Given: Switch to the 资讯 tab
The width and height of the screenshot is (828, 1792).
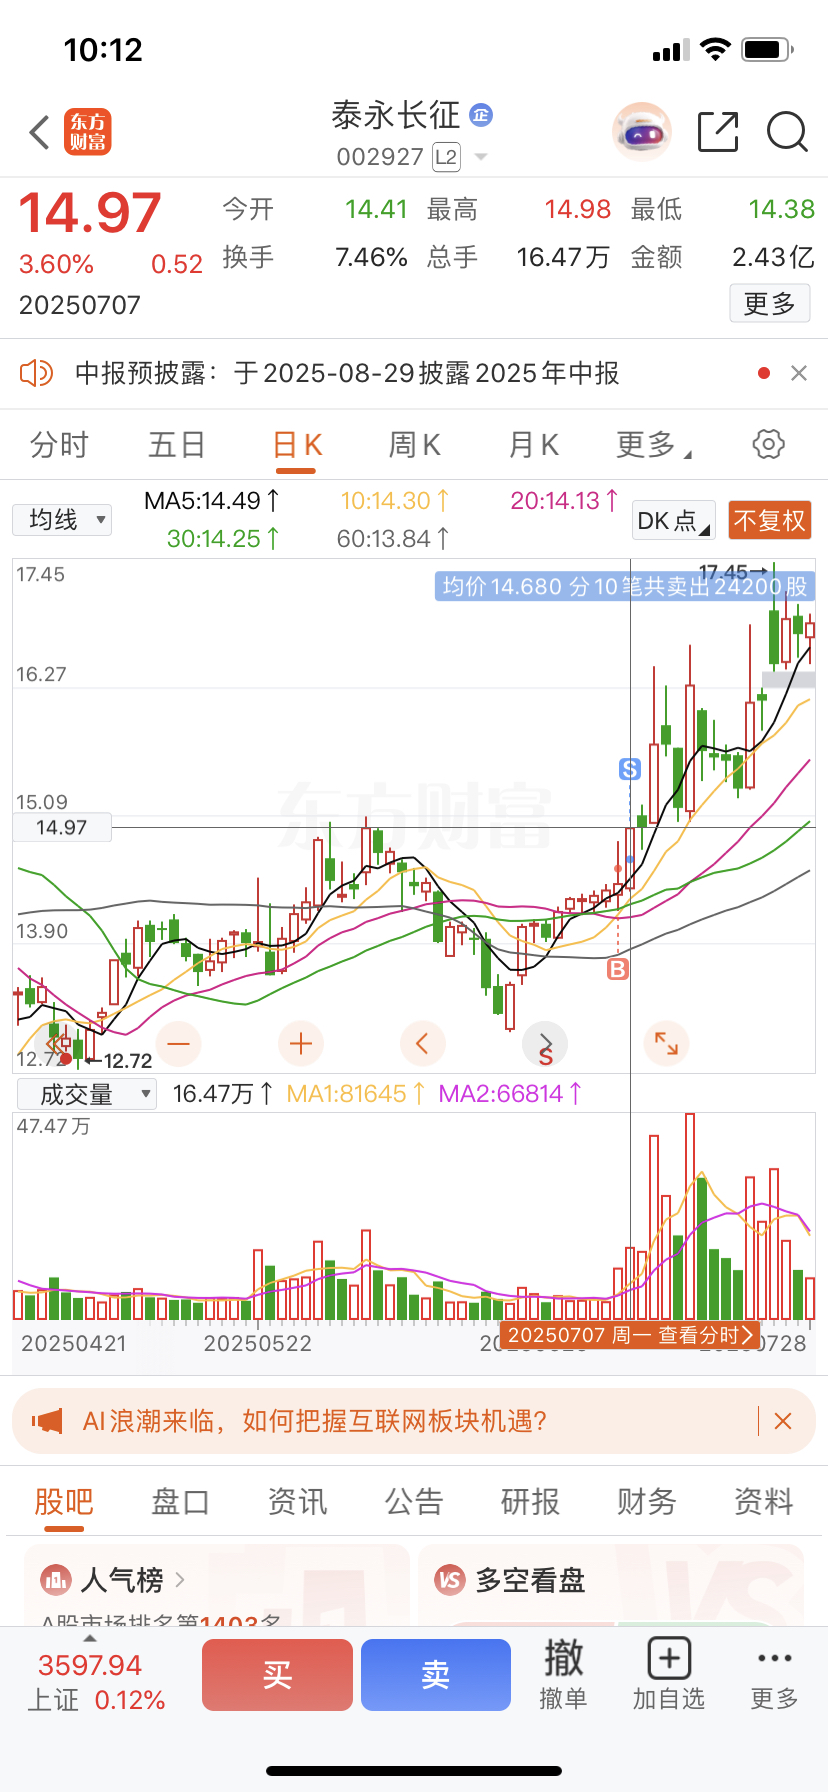Looking at the screenshot, I should (297, 1502).
